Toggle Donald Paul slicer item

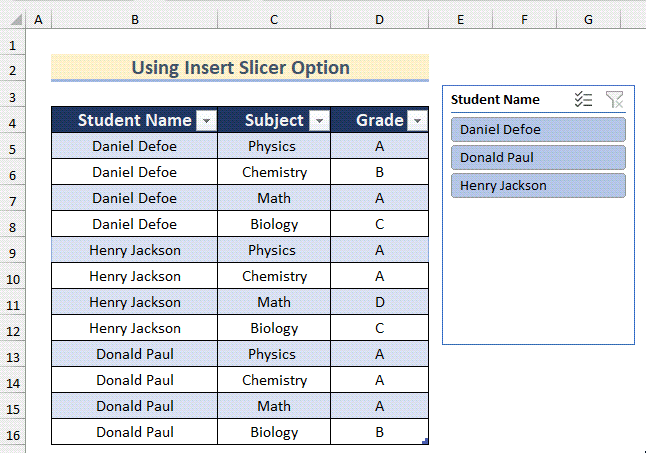pos(538,158)
